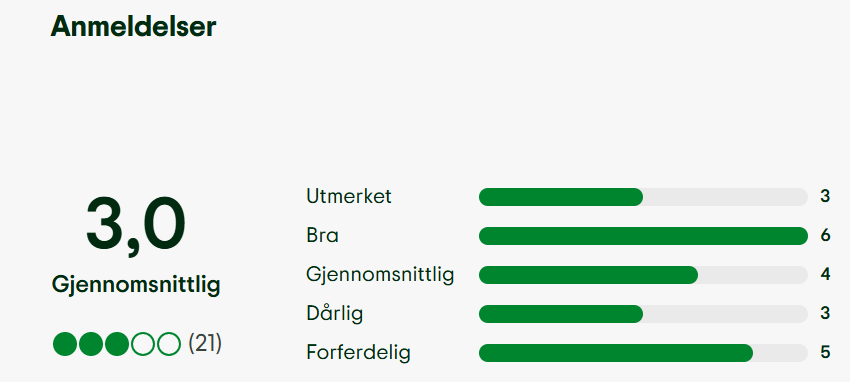
Task: Click the second filled rating bubble
Action: (91, 344)
